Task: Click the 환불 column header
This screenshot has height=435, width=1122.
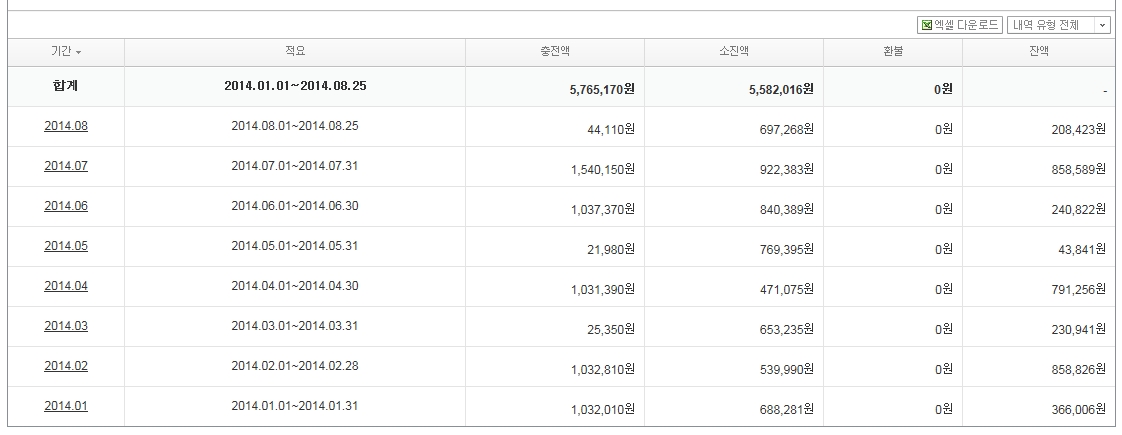Action: [x=892, y=52]
